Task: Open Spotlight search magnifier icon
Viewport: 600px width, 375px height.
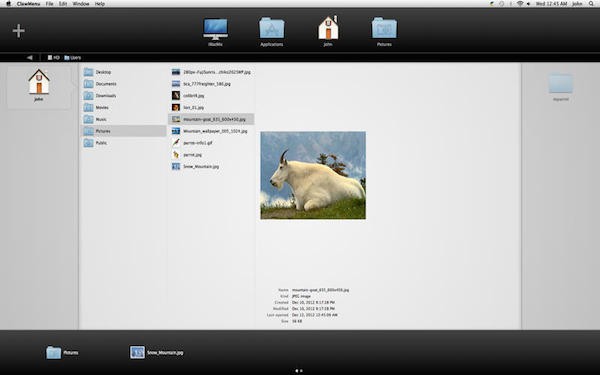Action: pyautogui.click(x=592, y=4)
